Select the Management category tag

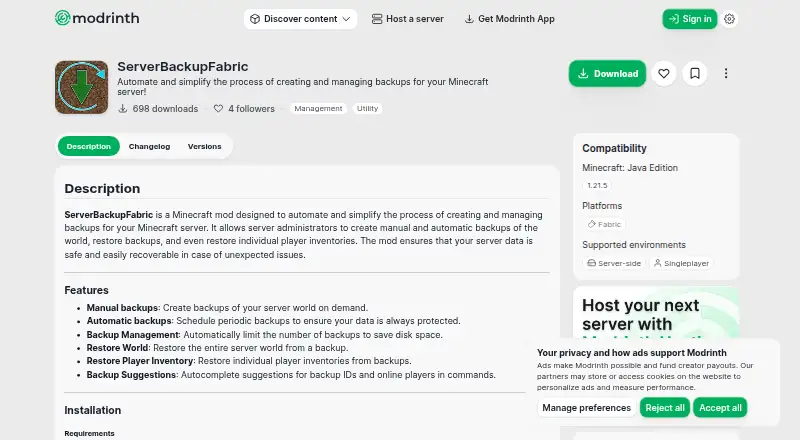[318, 108]
